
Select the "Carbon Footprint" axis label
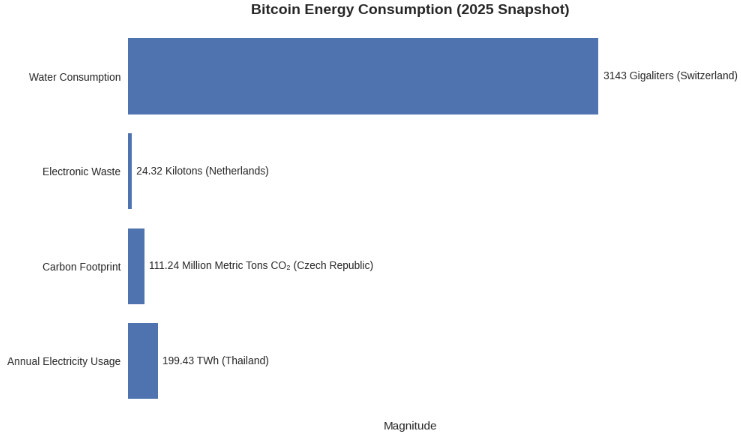(81, 267)
